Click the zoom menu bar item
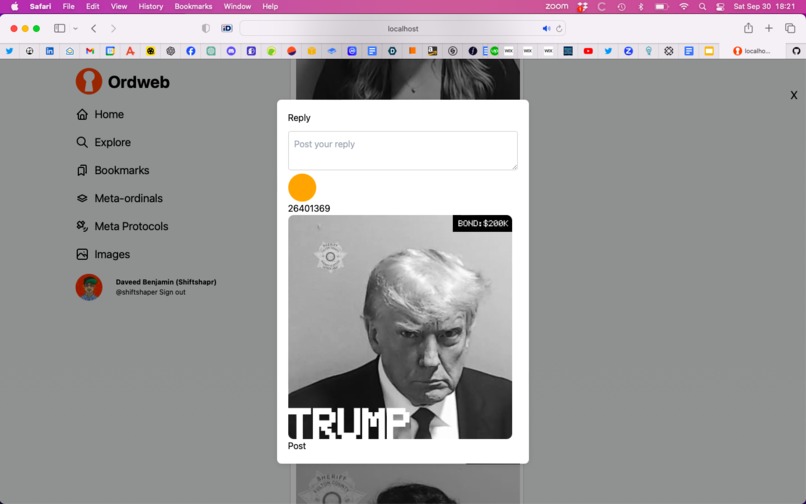 pos(557,7)
